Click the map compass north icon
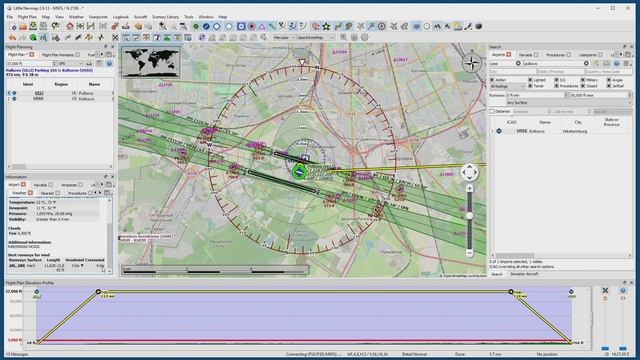The image size is (640, 360). coord(472,63)
